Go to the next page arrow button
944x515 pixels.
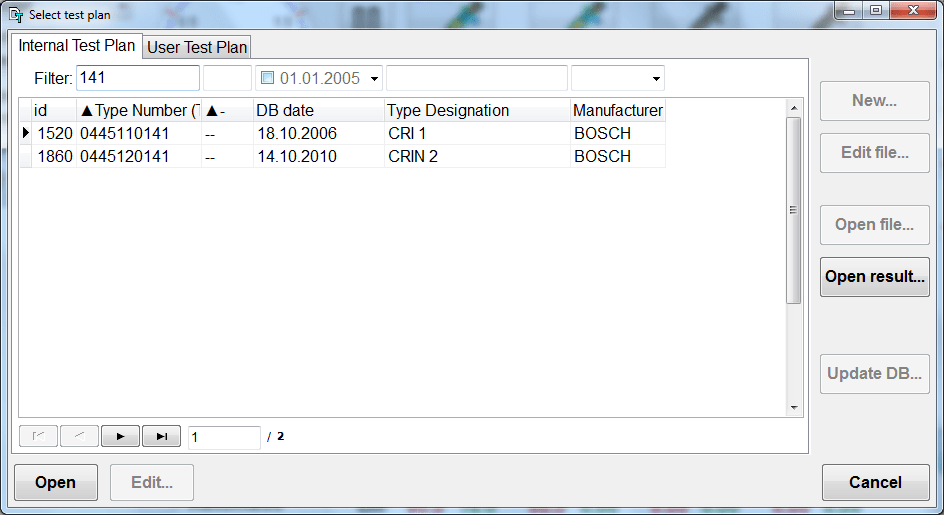point(120,436)
